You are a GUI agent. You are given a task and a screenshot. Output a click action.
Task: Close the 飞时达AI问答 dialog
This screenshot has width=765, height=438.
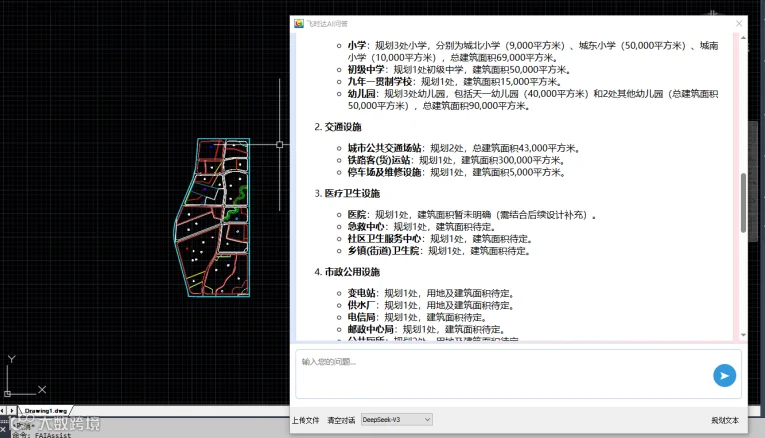coord(739,23)
